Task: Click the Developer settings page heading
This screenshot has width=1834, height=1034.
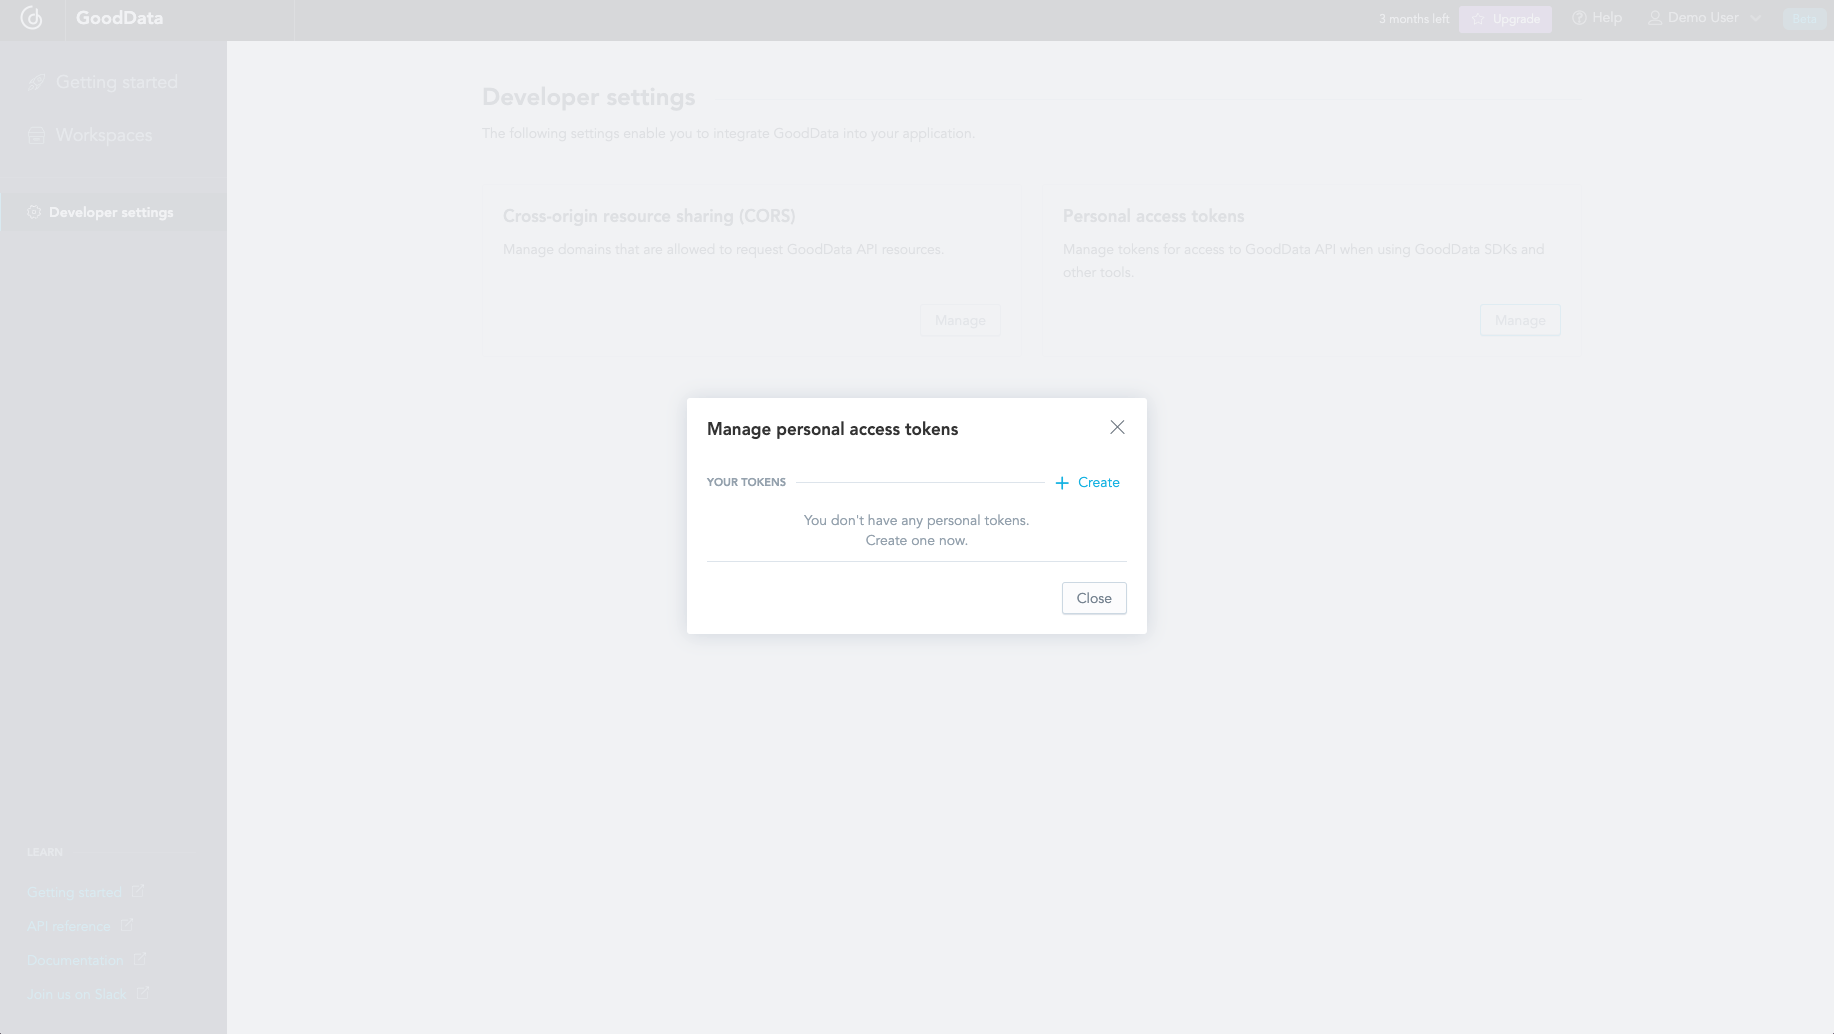Action: (588, 97)
